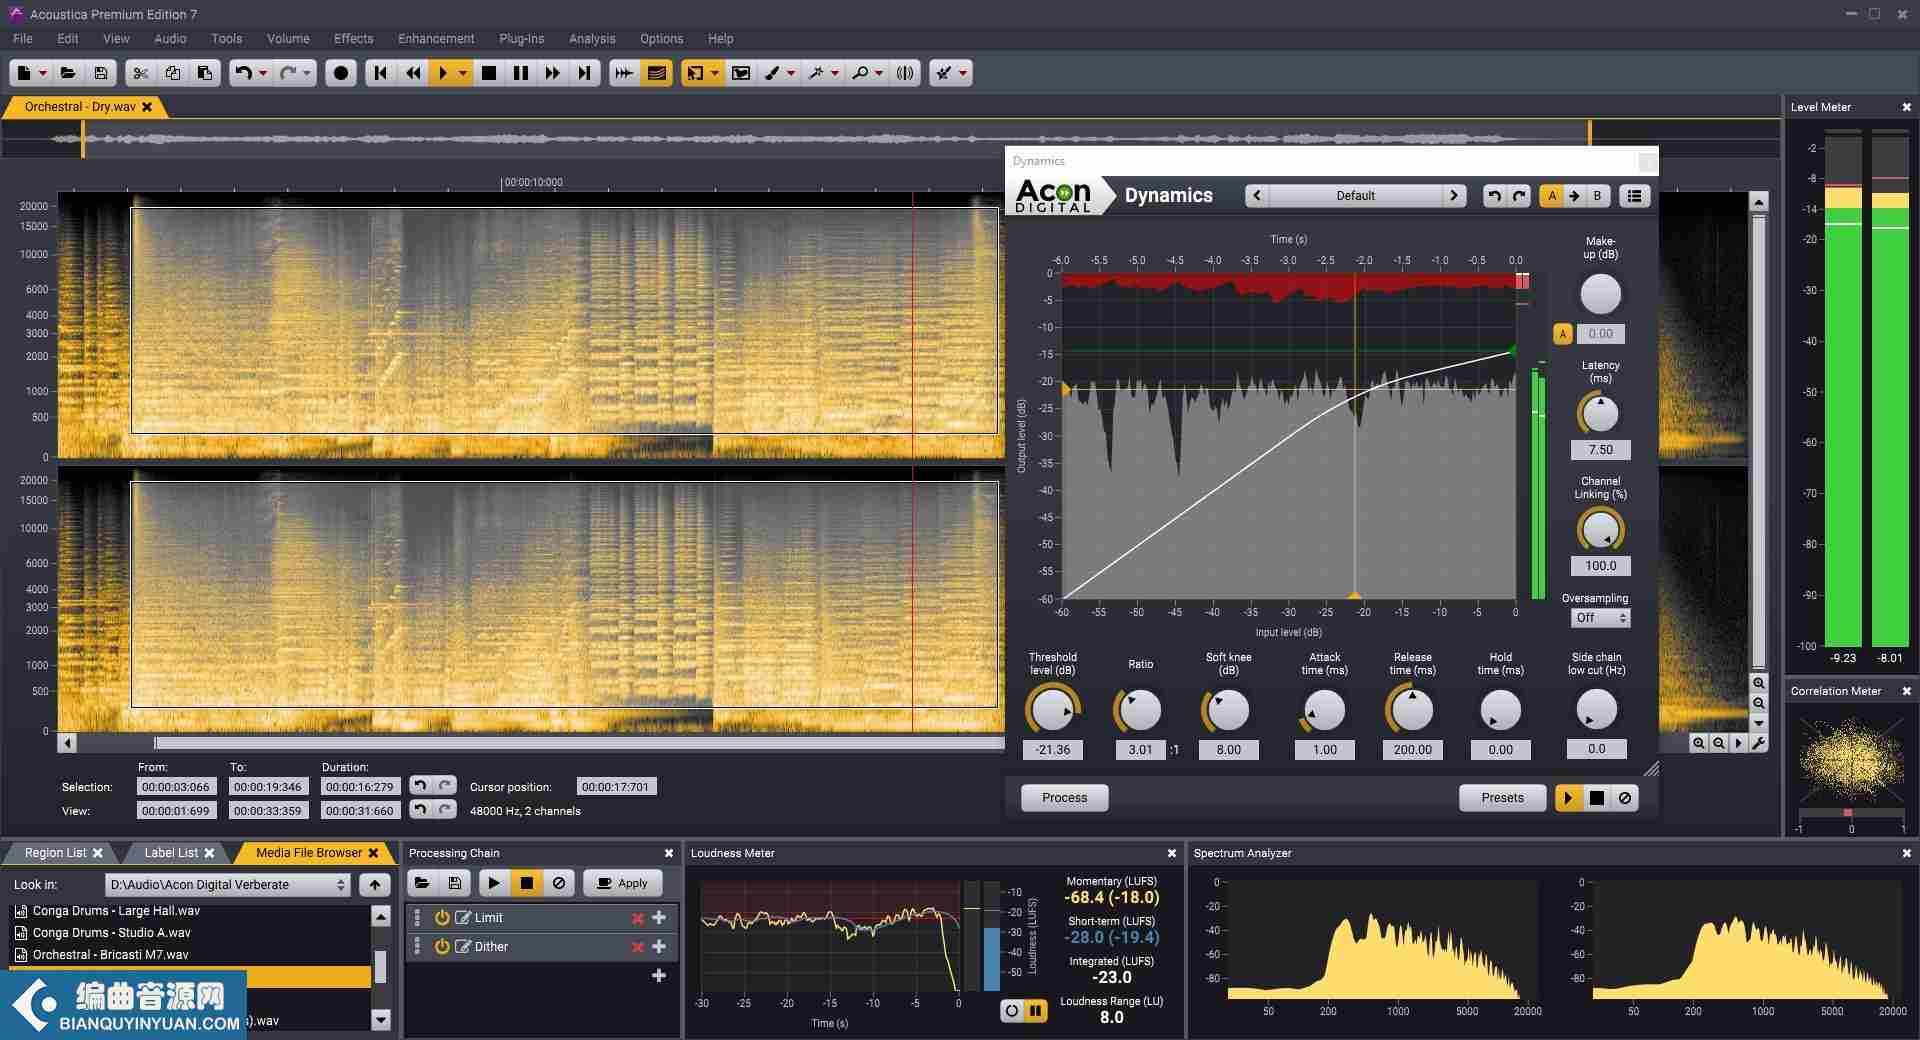Select next preset arrow in Dynamics

coord(1454,196)
